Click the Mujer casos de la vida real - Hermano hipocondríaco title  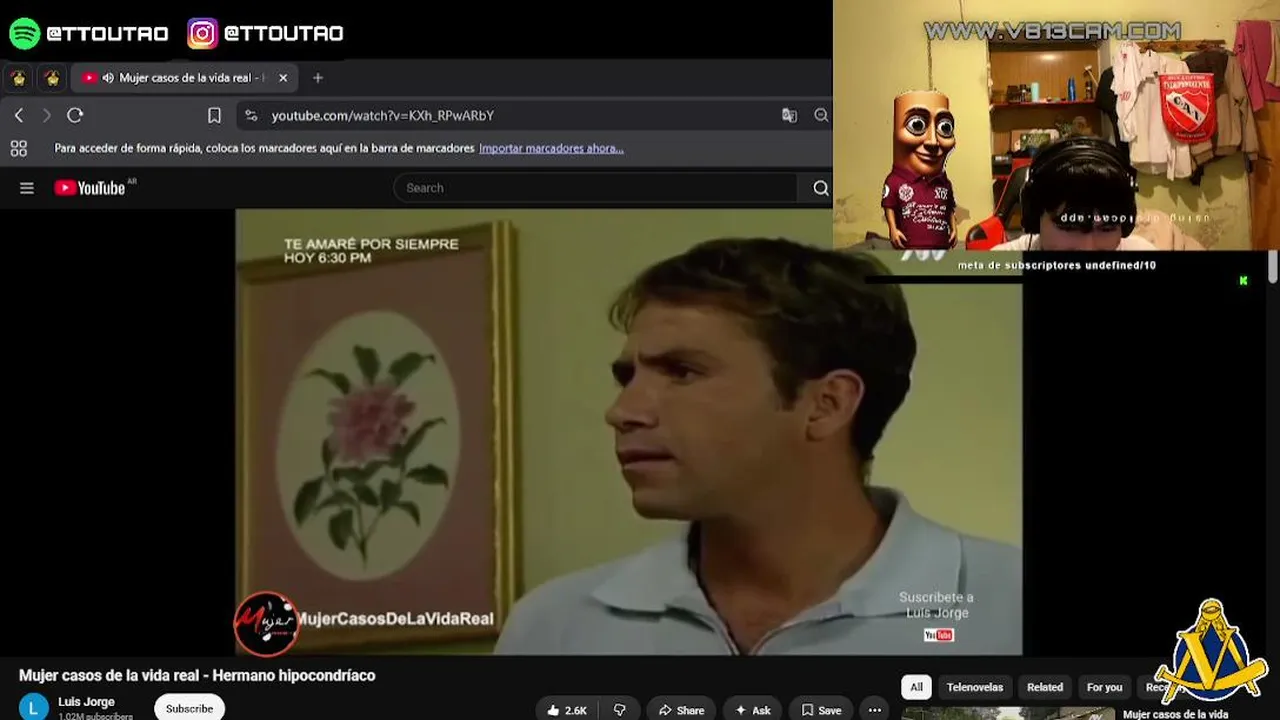point(197,675)
